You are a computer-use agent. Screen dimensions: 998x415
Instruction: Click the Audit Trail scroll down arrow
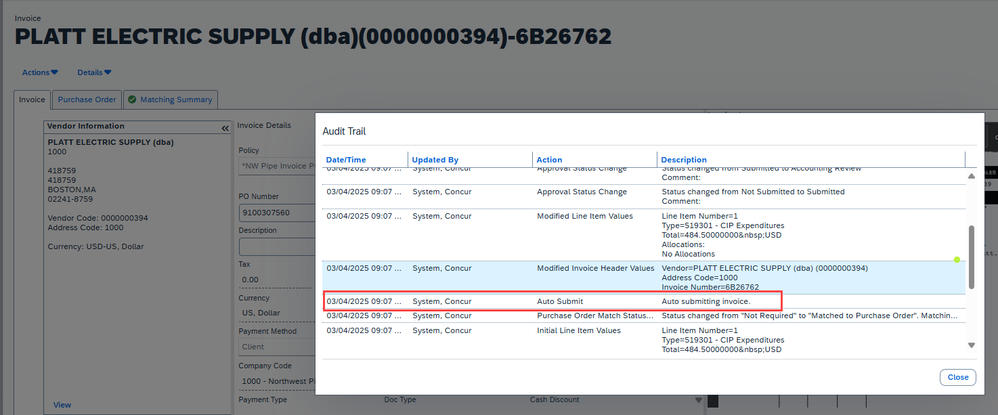pos(971,345)
